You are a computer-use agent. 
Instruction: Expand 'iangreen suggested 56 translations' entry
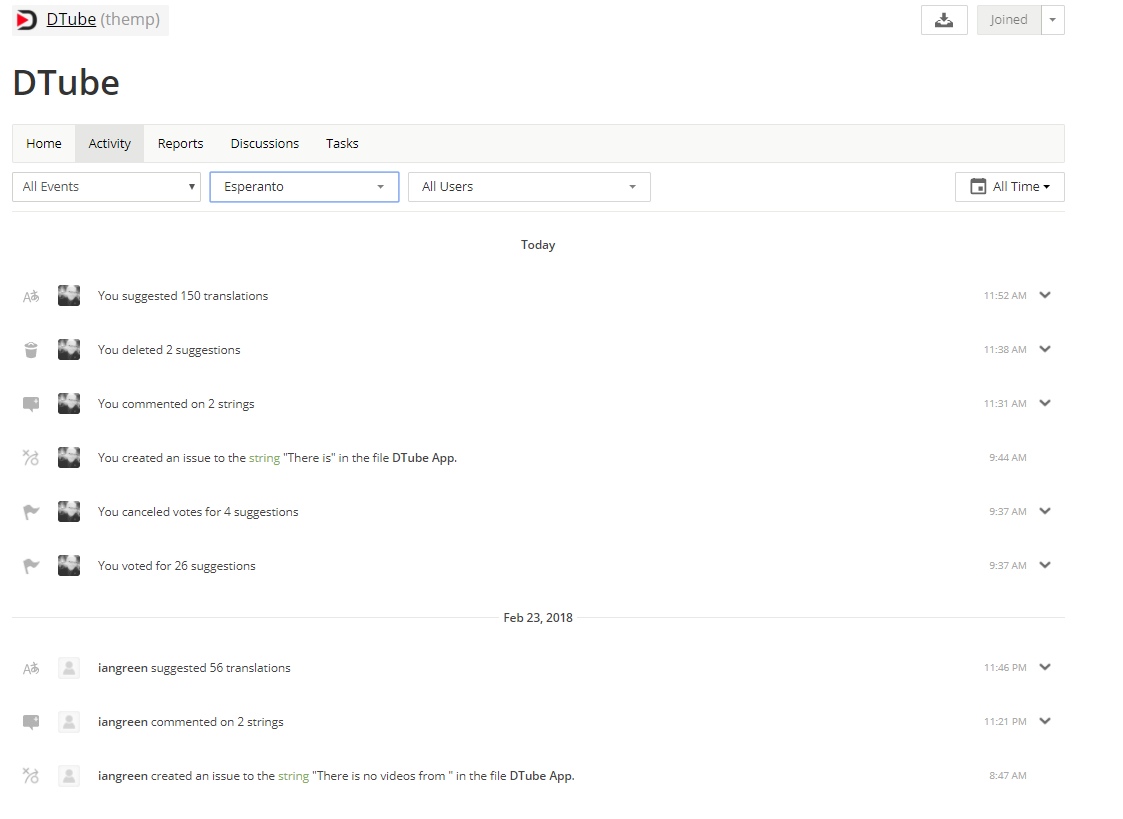click(x=1045, y=667)
